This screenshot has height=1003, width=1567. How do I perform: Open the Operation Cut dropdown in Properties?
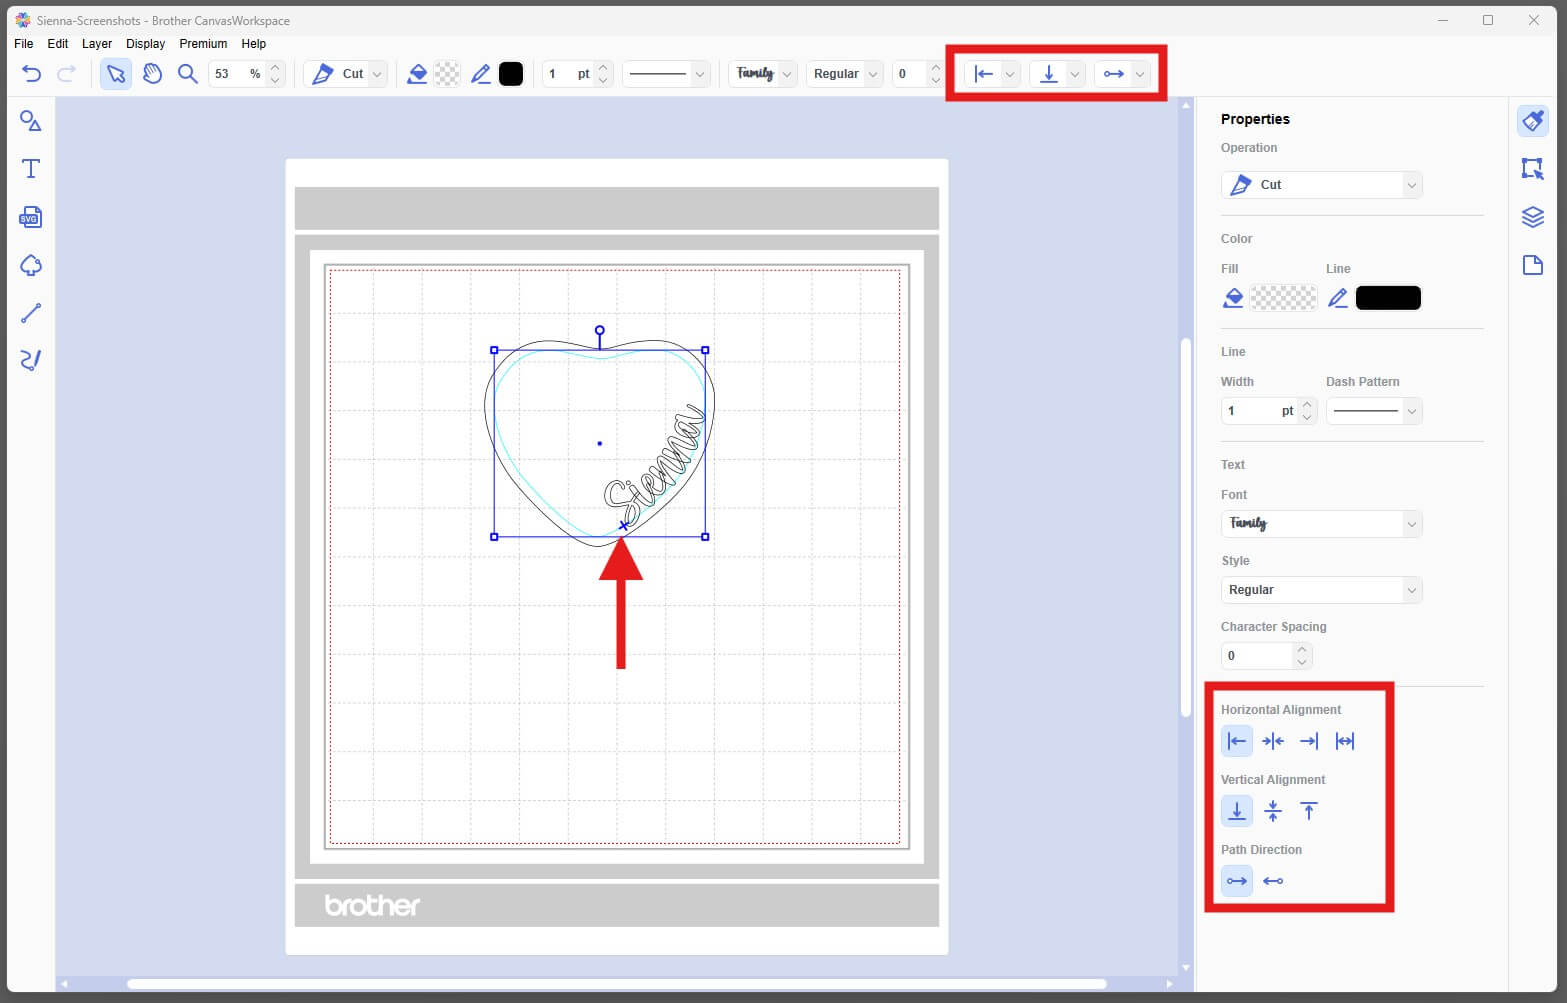pyautogui.click(x=1321, y=185)
